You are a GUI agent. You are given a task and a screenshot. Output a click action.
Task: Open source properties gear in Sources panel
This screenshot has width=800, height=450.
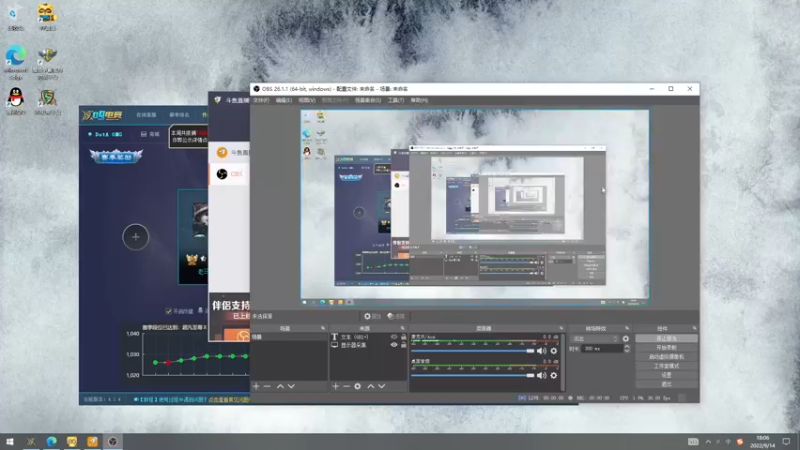pos(358,386)
